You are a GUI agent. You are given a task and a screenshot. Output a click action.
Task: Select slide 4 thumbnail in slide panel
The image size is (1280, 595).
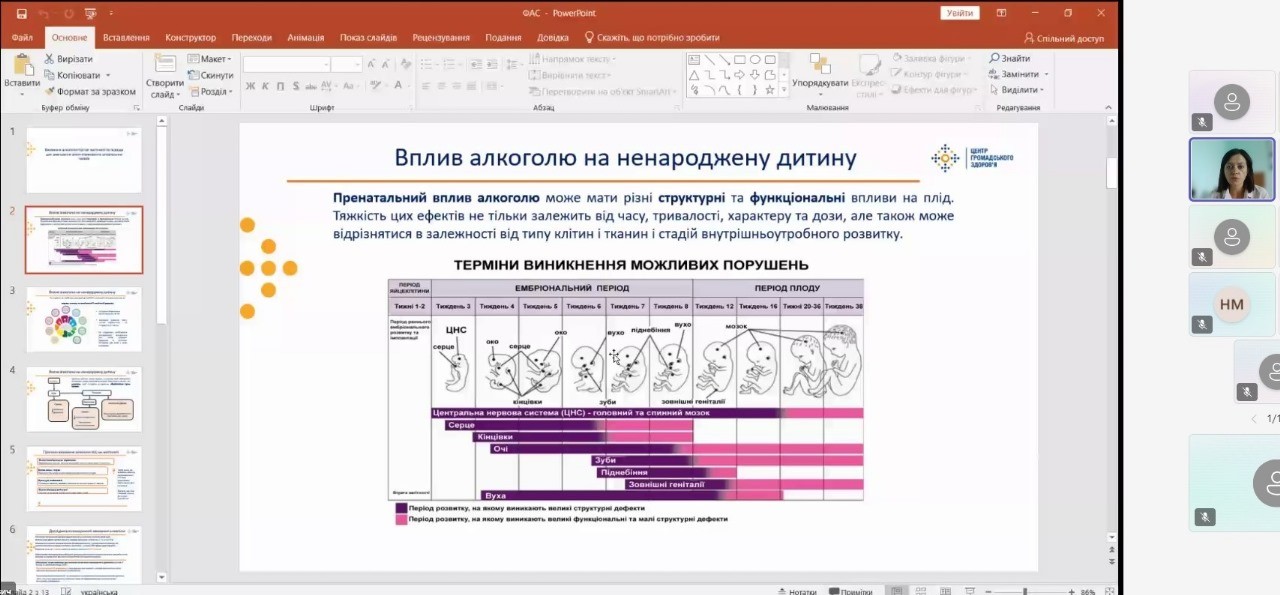pos(84,398)
